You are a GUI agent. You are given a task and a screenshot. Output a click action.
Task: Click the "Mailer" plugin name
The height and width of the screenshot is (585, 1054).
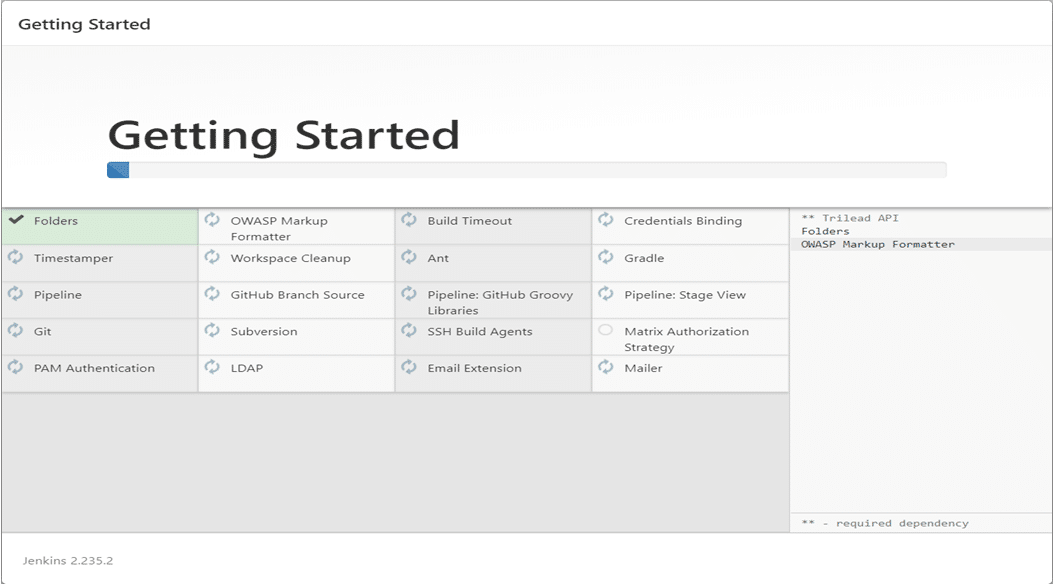[643, 368]
